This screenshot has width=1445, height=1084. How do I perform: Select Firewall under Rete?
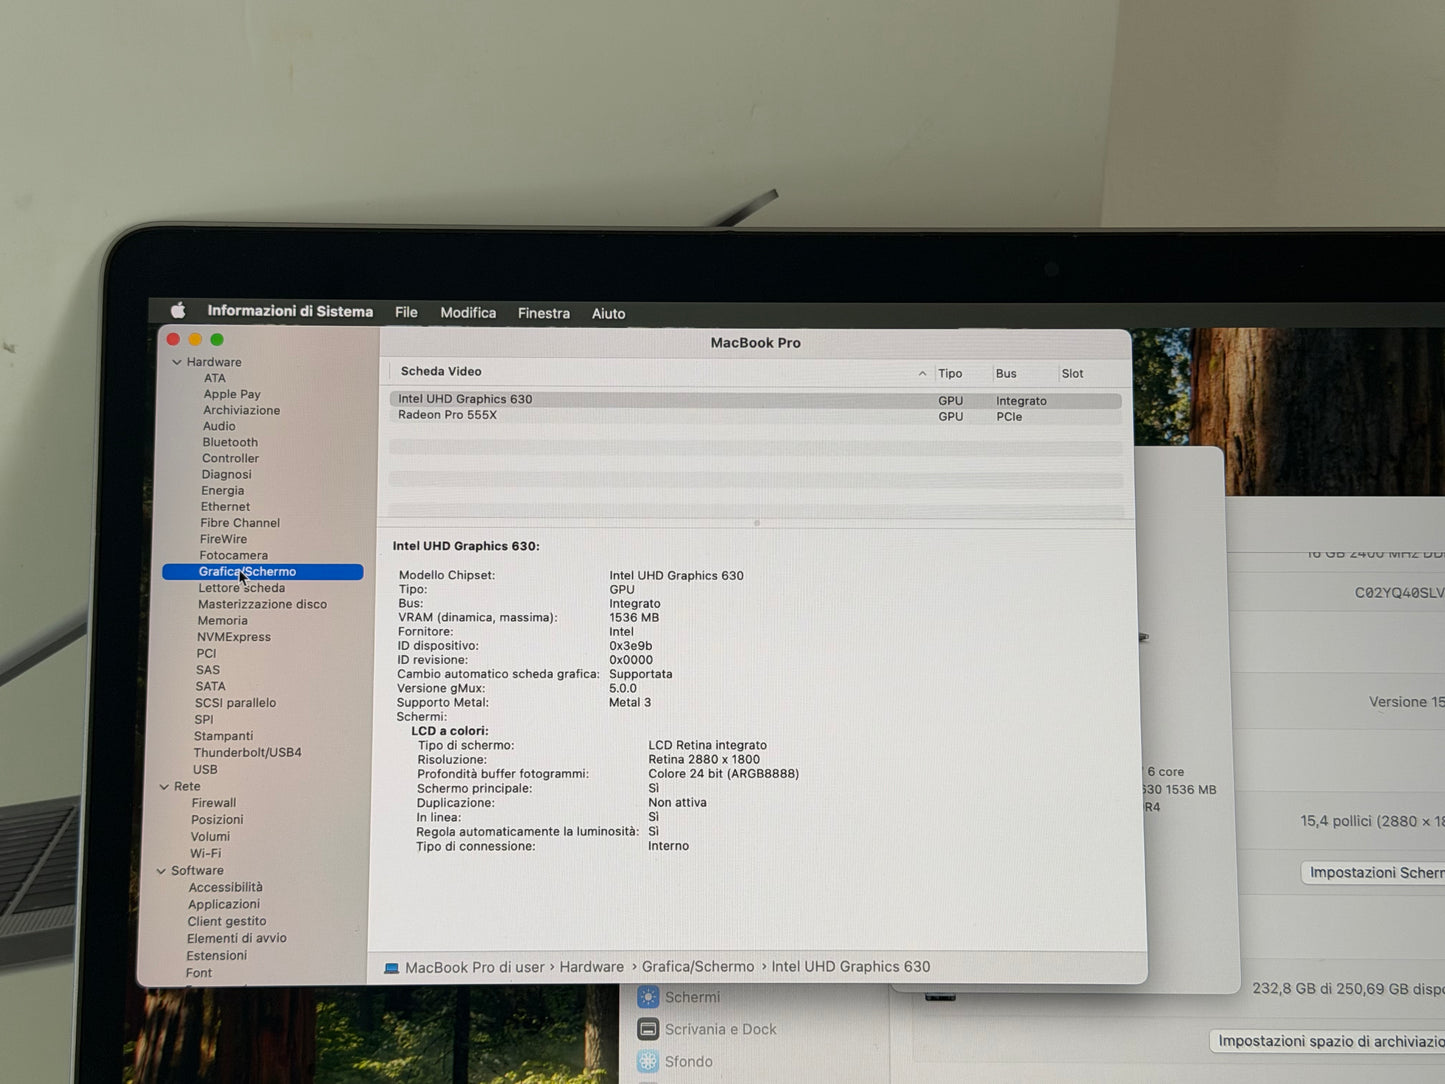point(213,803)
